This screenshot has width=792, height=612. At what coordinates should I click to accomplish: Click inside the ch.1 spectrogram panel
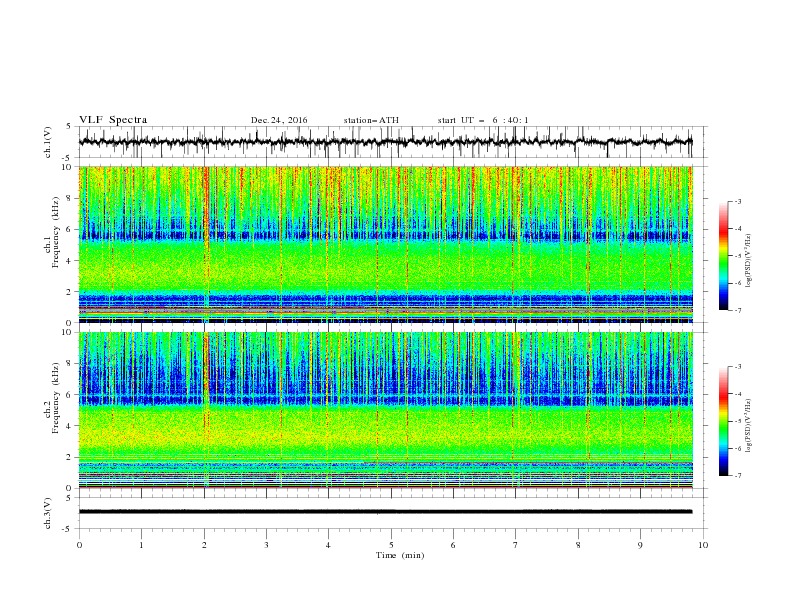point(385,244)
